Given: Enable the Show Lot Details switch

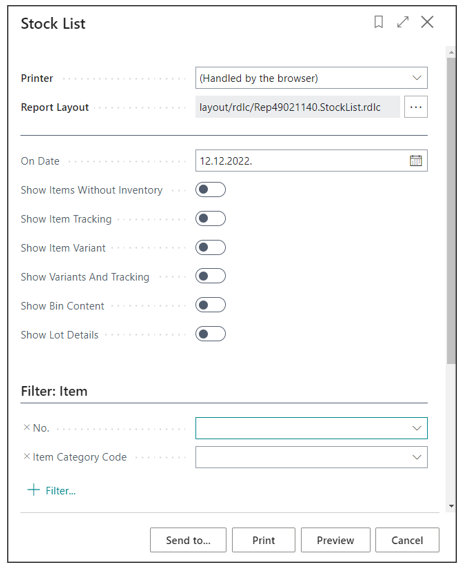Looking at the screenshot, I should (x=210, y=334).
